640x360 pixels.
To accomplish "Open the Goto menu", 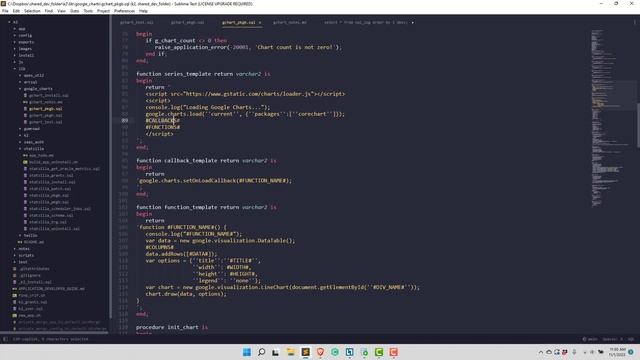I will click(75, 11).
